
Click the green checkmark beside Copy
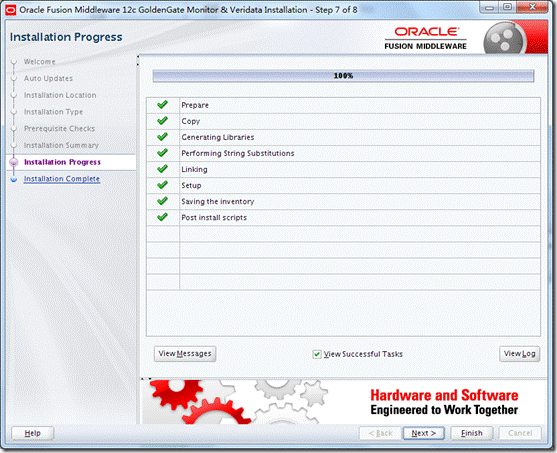(162, 120)
